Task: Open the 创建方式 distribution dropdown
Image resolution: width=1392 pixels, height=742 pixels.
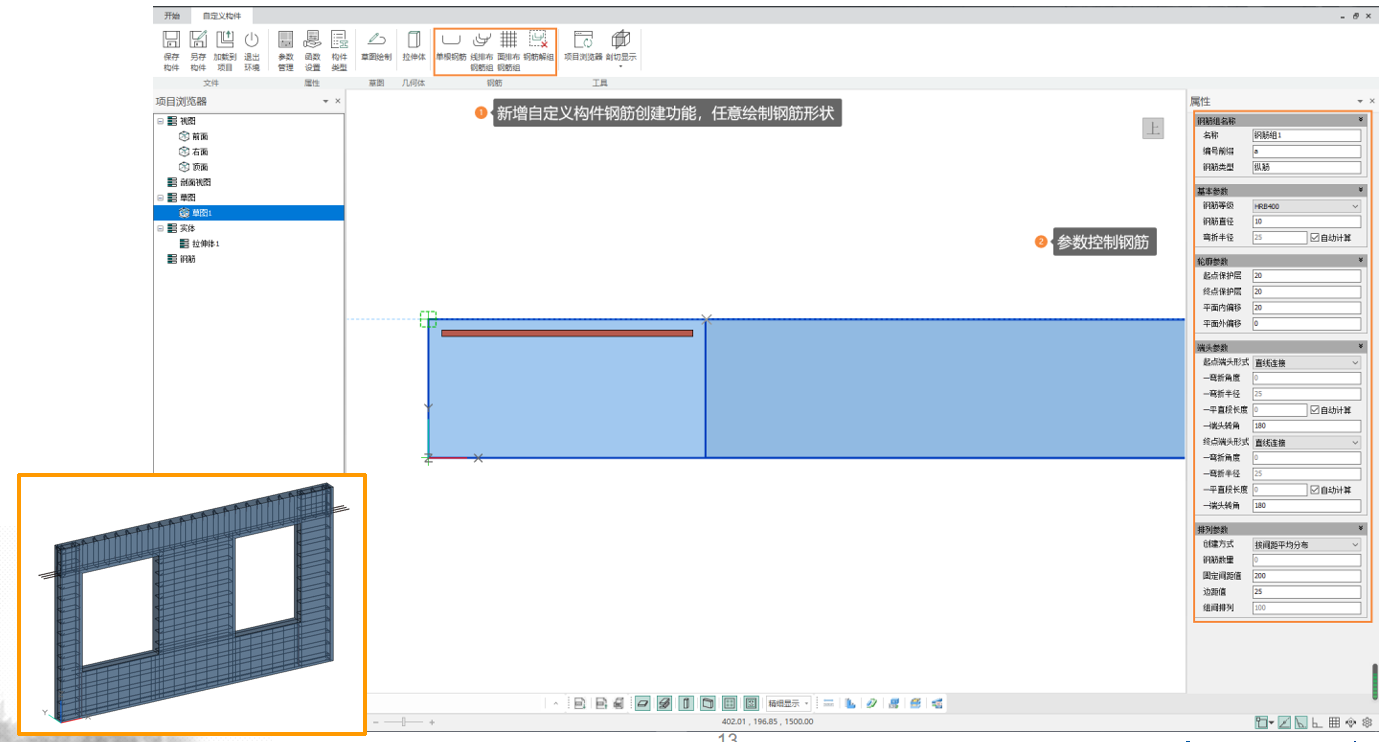Action: [1306, 545]
